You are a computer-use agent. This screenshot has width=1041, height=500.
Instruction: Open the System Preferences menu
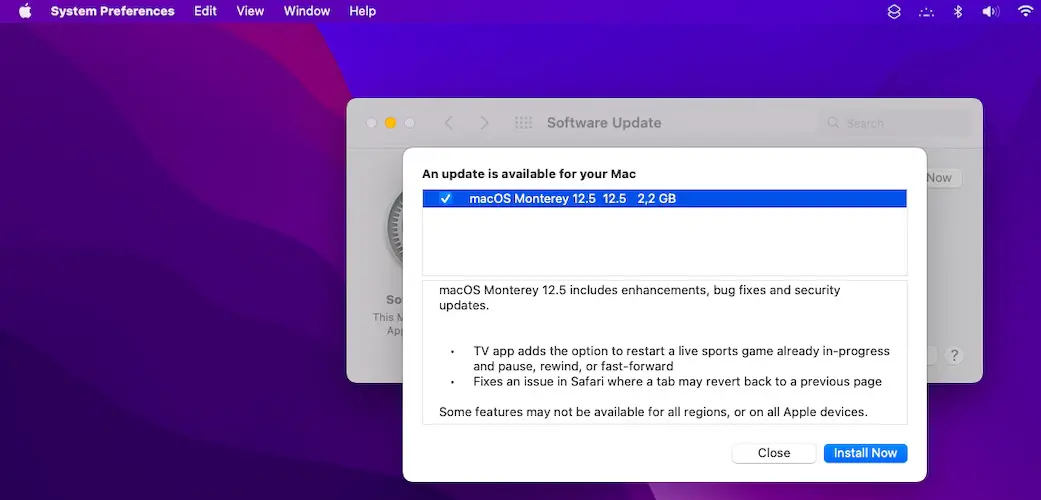tap(112, 11)
